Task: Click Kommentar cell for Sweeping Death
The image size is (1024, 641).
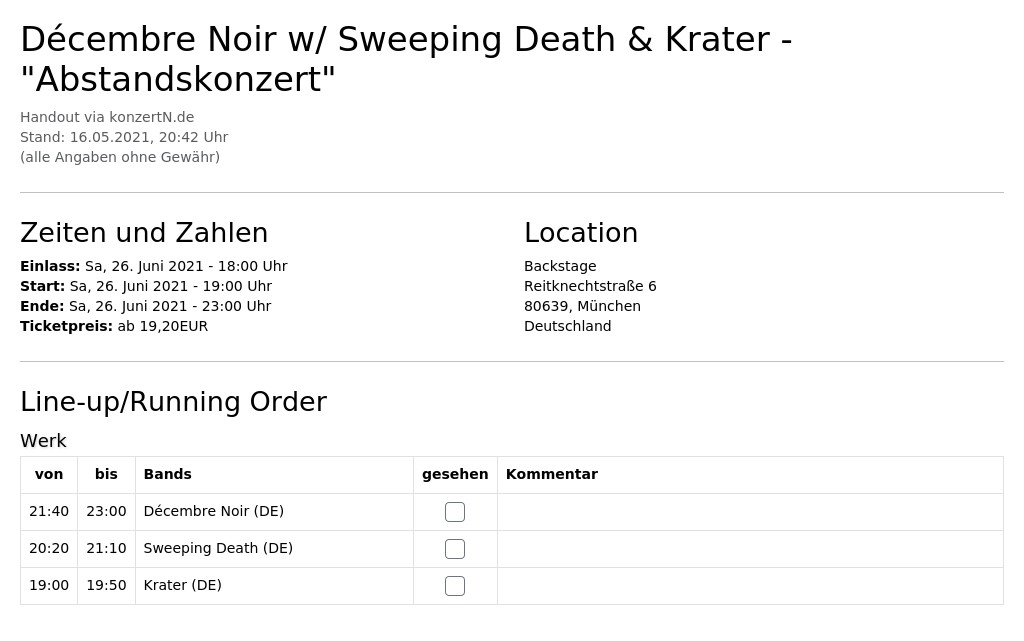Action: 750,549
